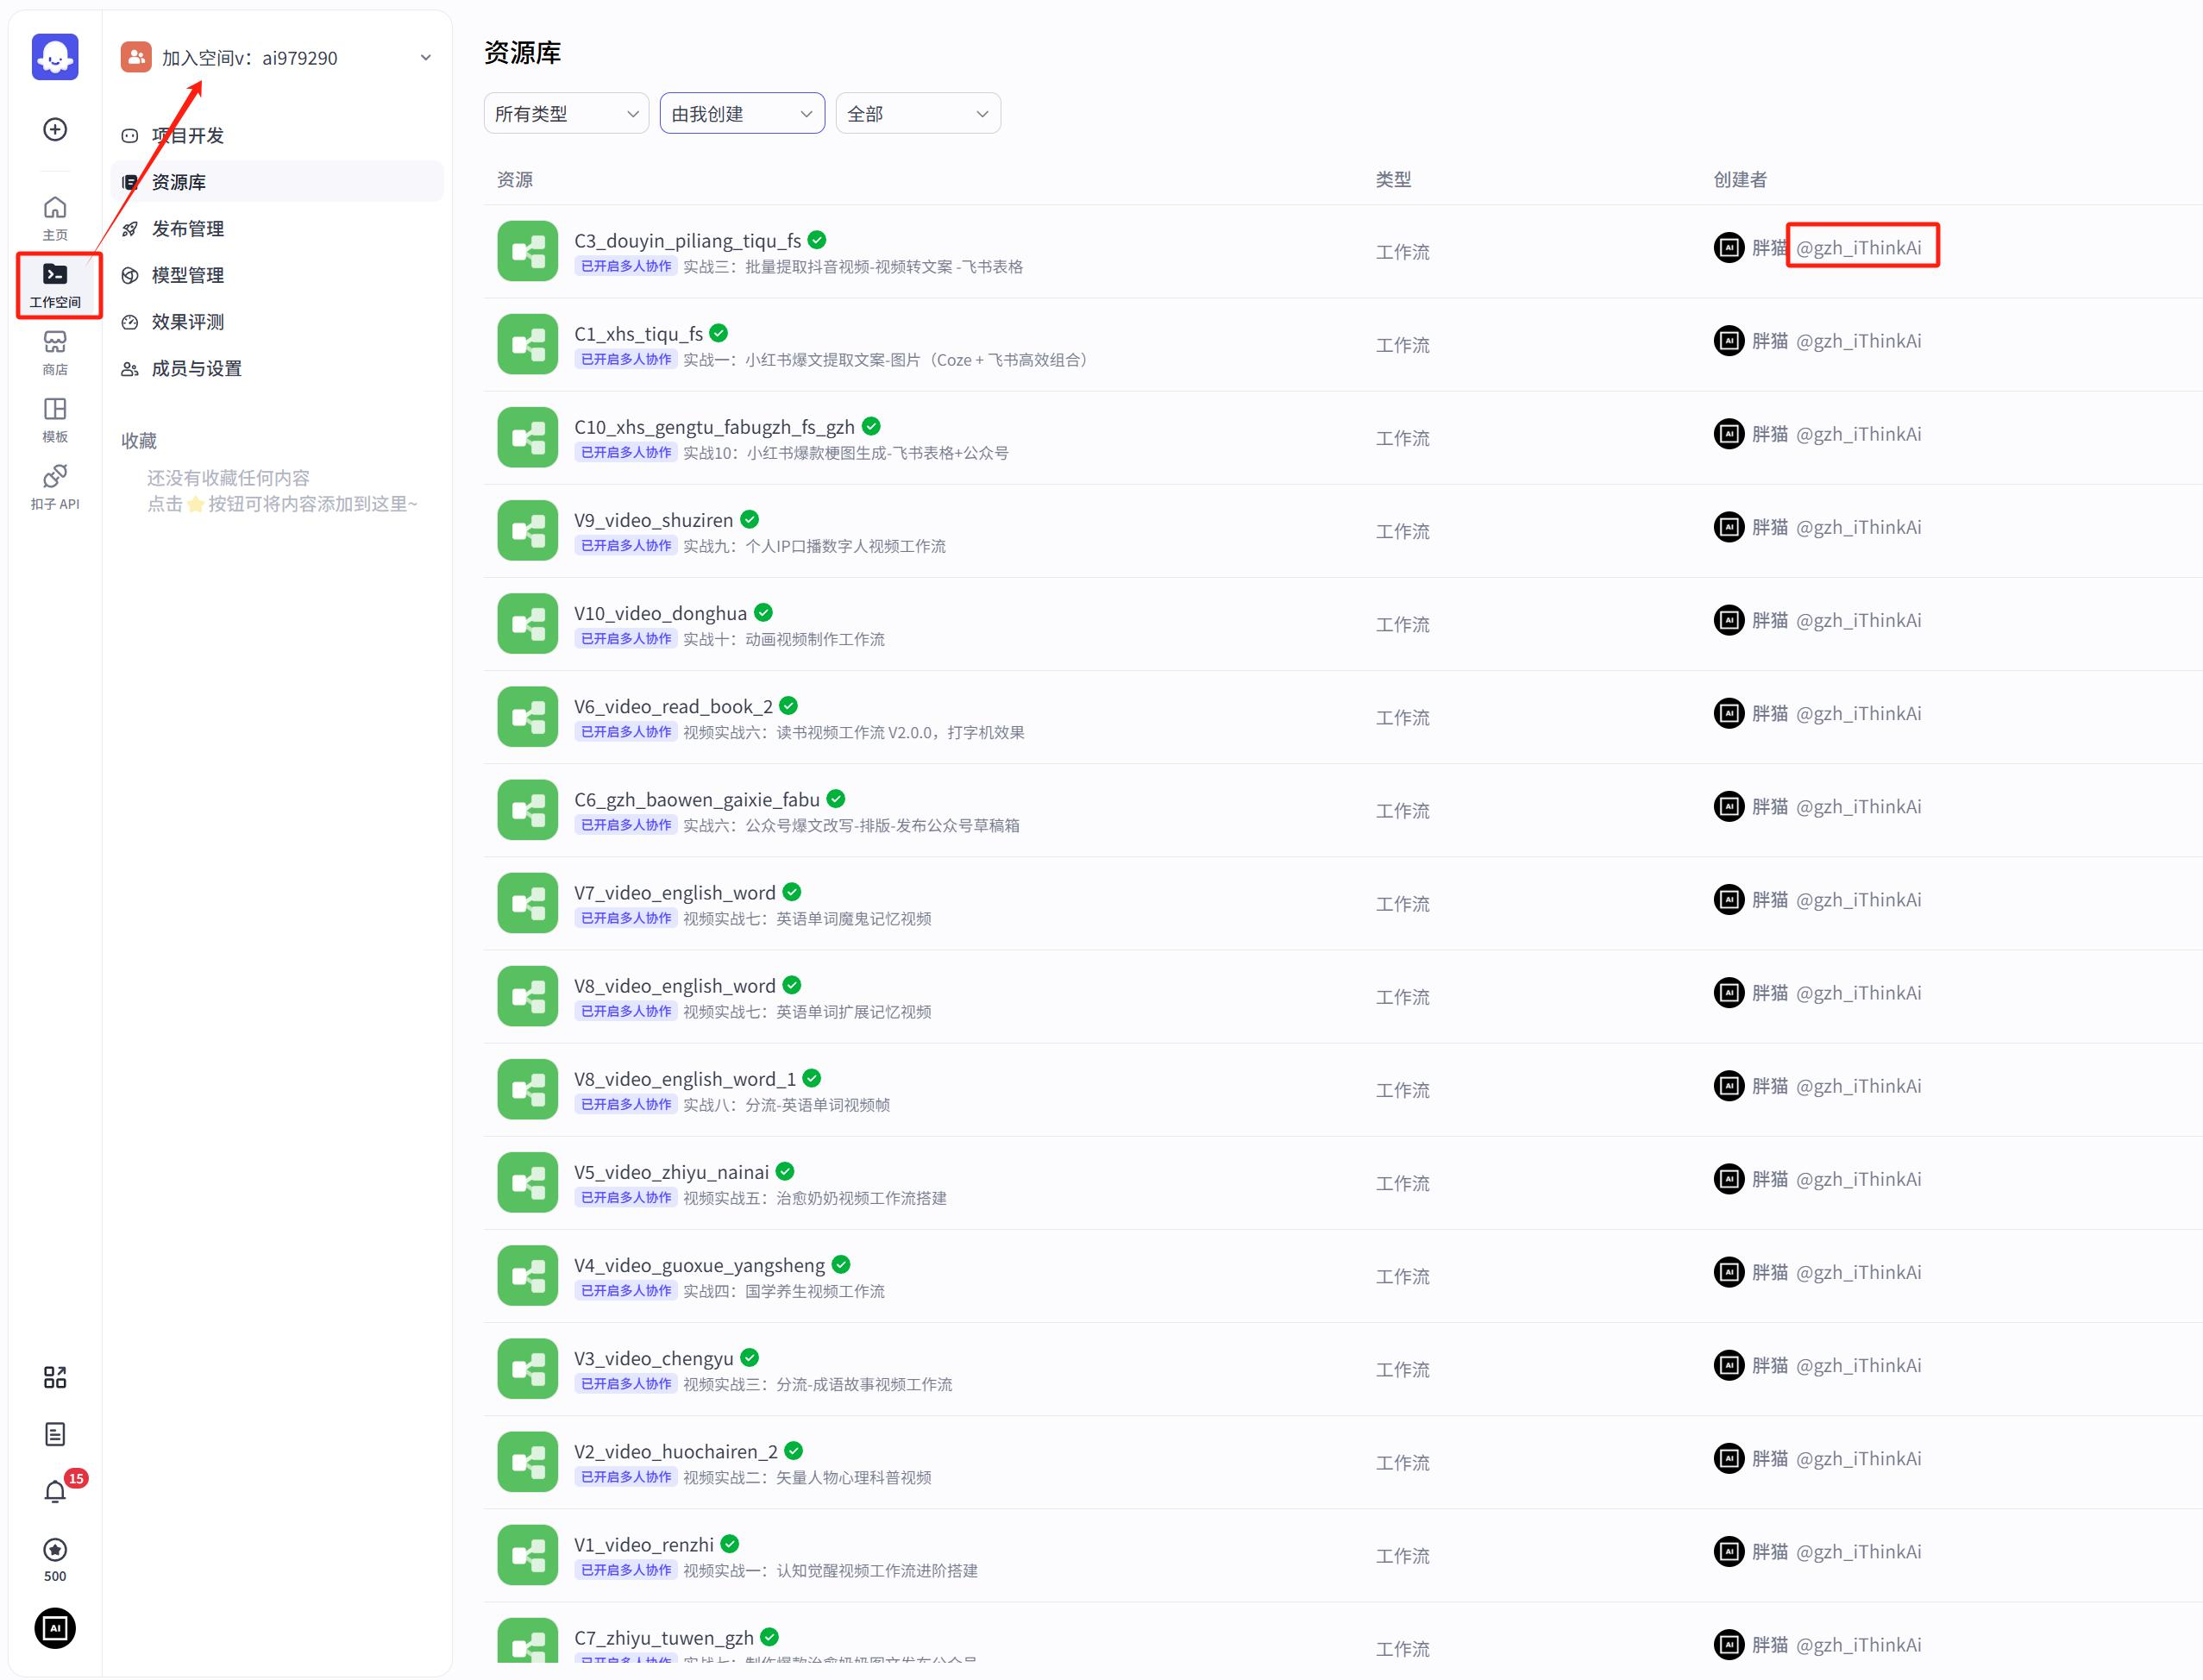Open notifications bell with 15 badge
Viewport: 2203px width, 1680px height.
point(55,1491)
